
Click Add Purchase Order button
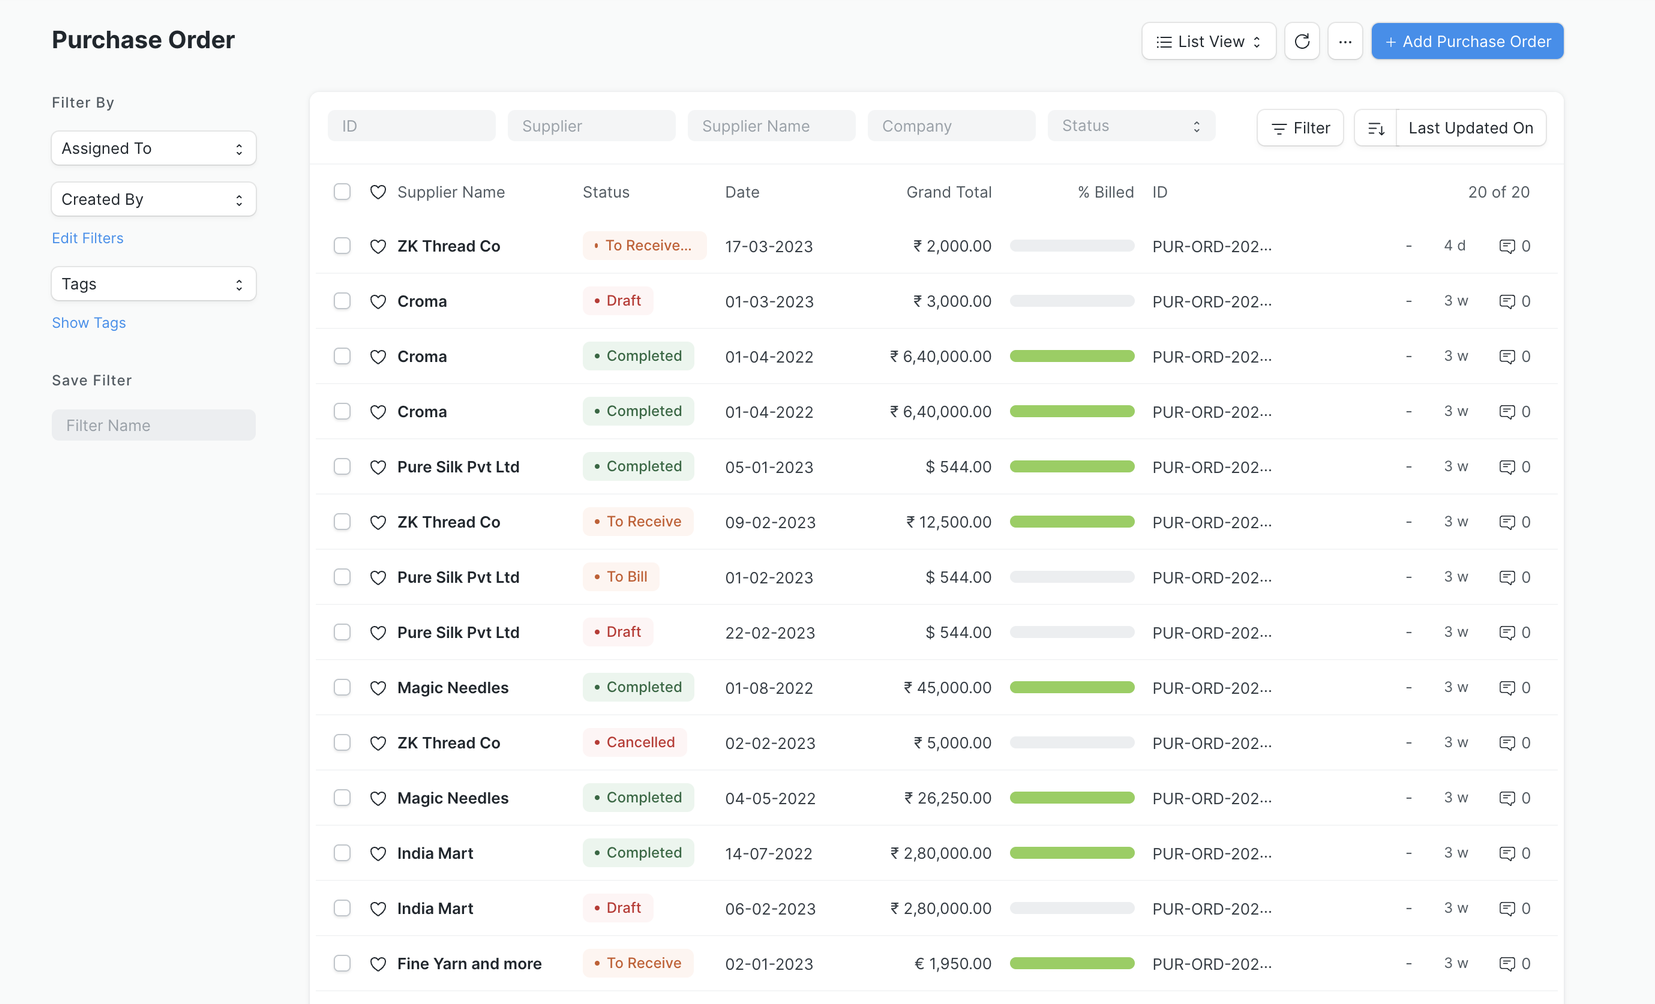[1467, 42]
